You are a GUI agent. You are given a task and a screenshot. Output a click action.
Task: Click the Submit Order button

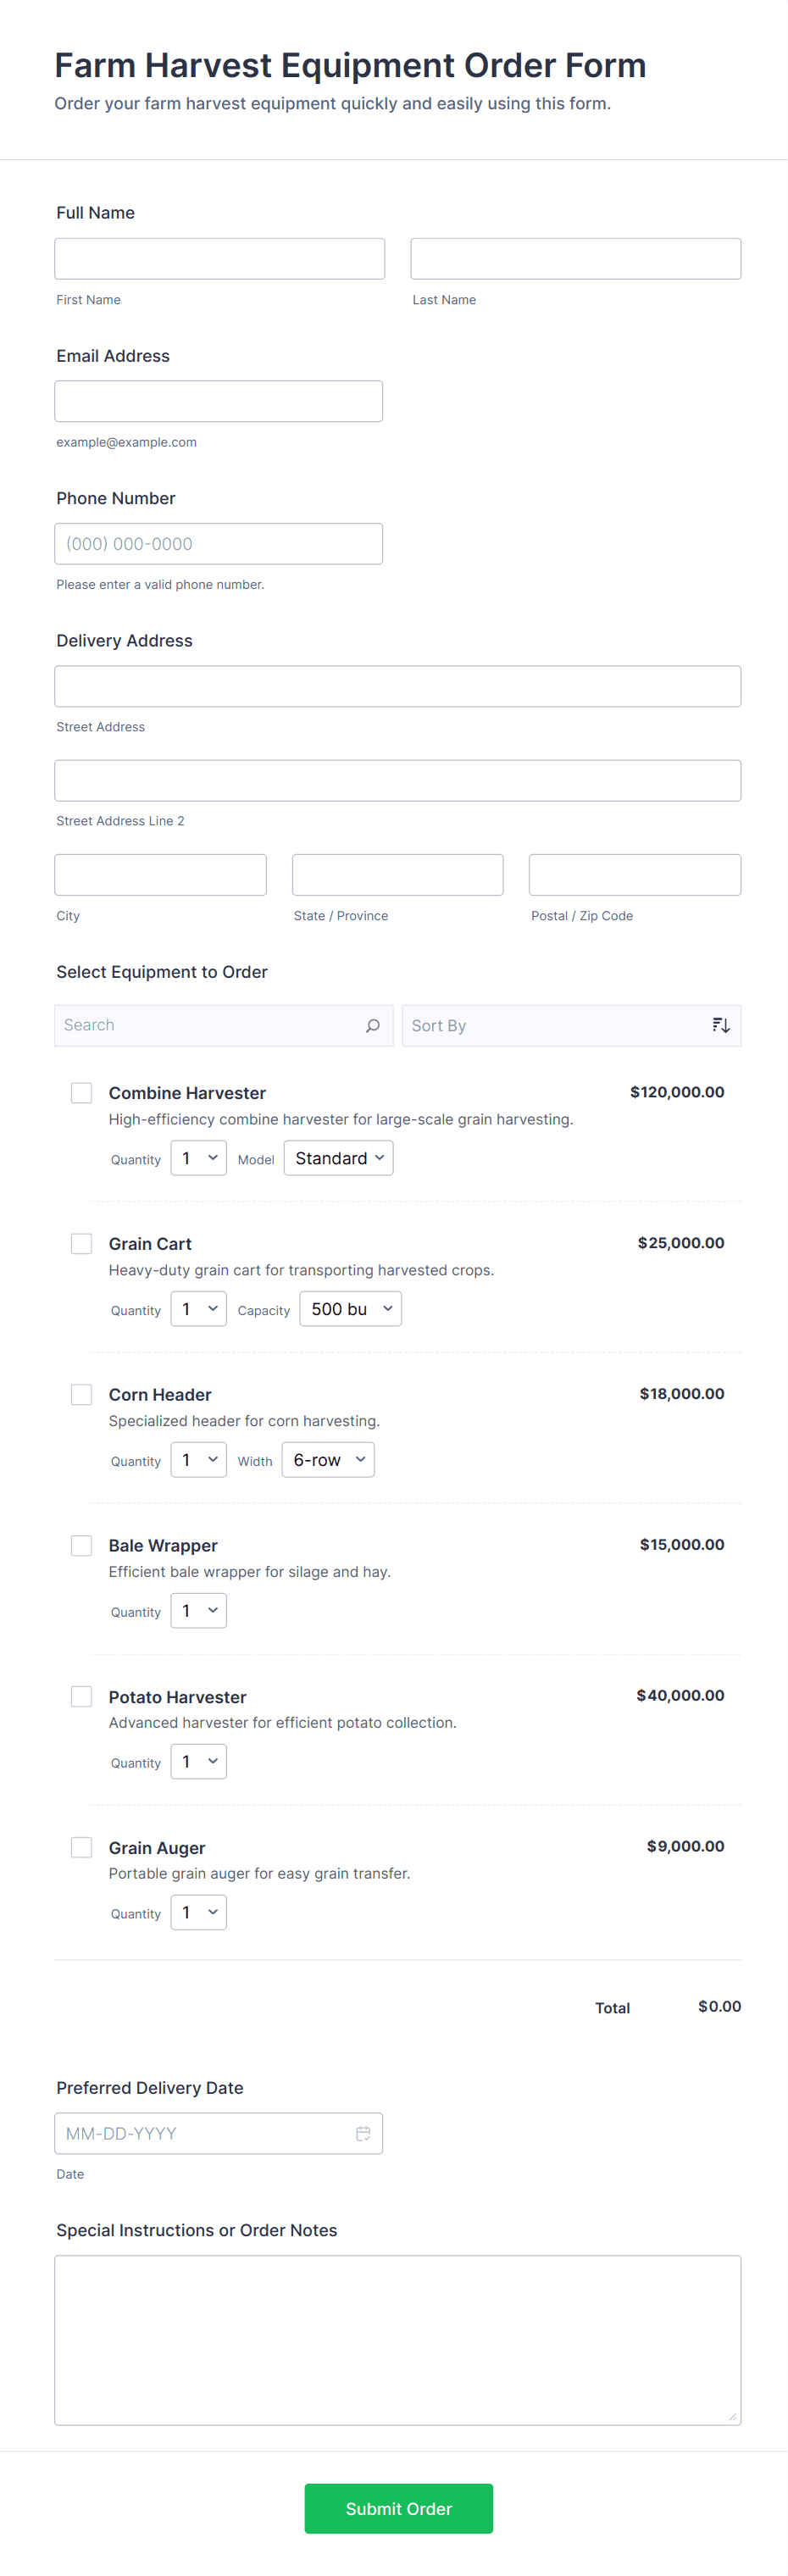[x=398, y=2508]
